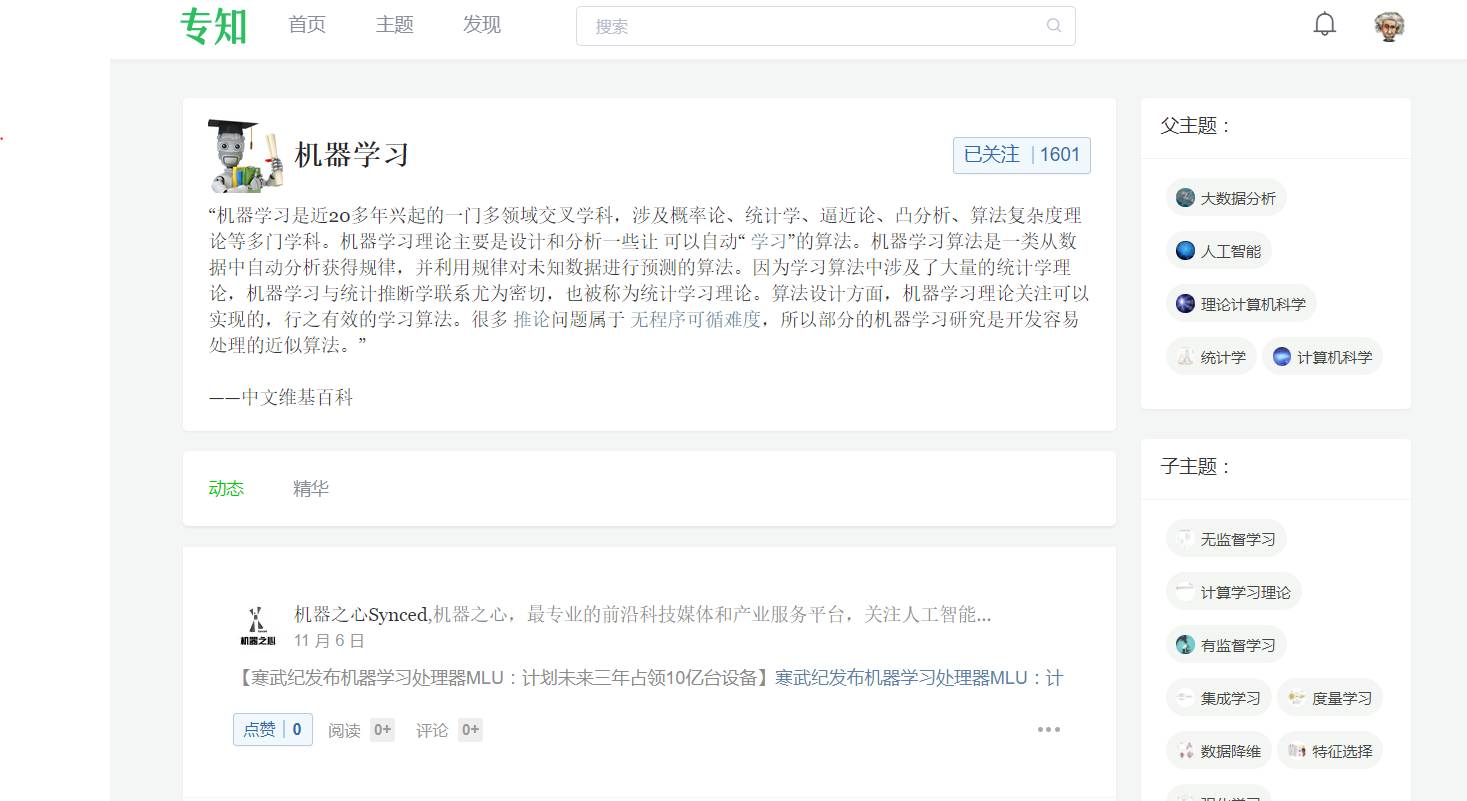Click the 专知 site logo
Image resolution: width=1467 pixels, height=801 pixels.
[213, 26]
